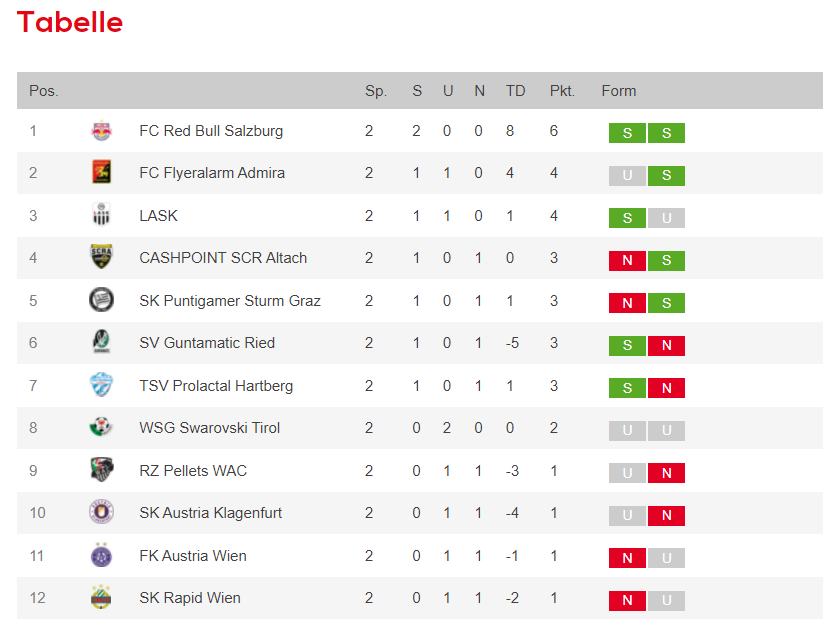Click the WSG Tirol club logo
The width and height of the screenshot is (836, 626).
101,427
